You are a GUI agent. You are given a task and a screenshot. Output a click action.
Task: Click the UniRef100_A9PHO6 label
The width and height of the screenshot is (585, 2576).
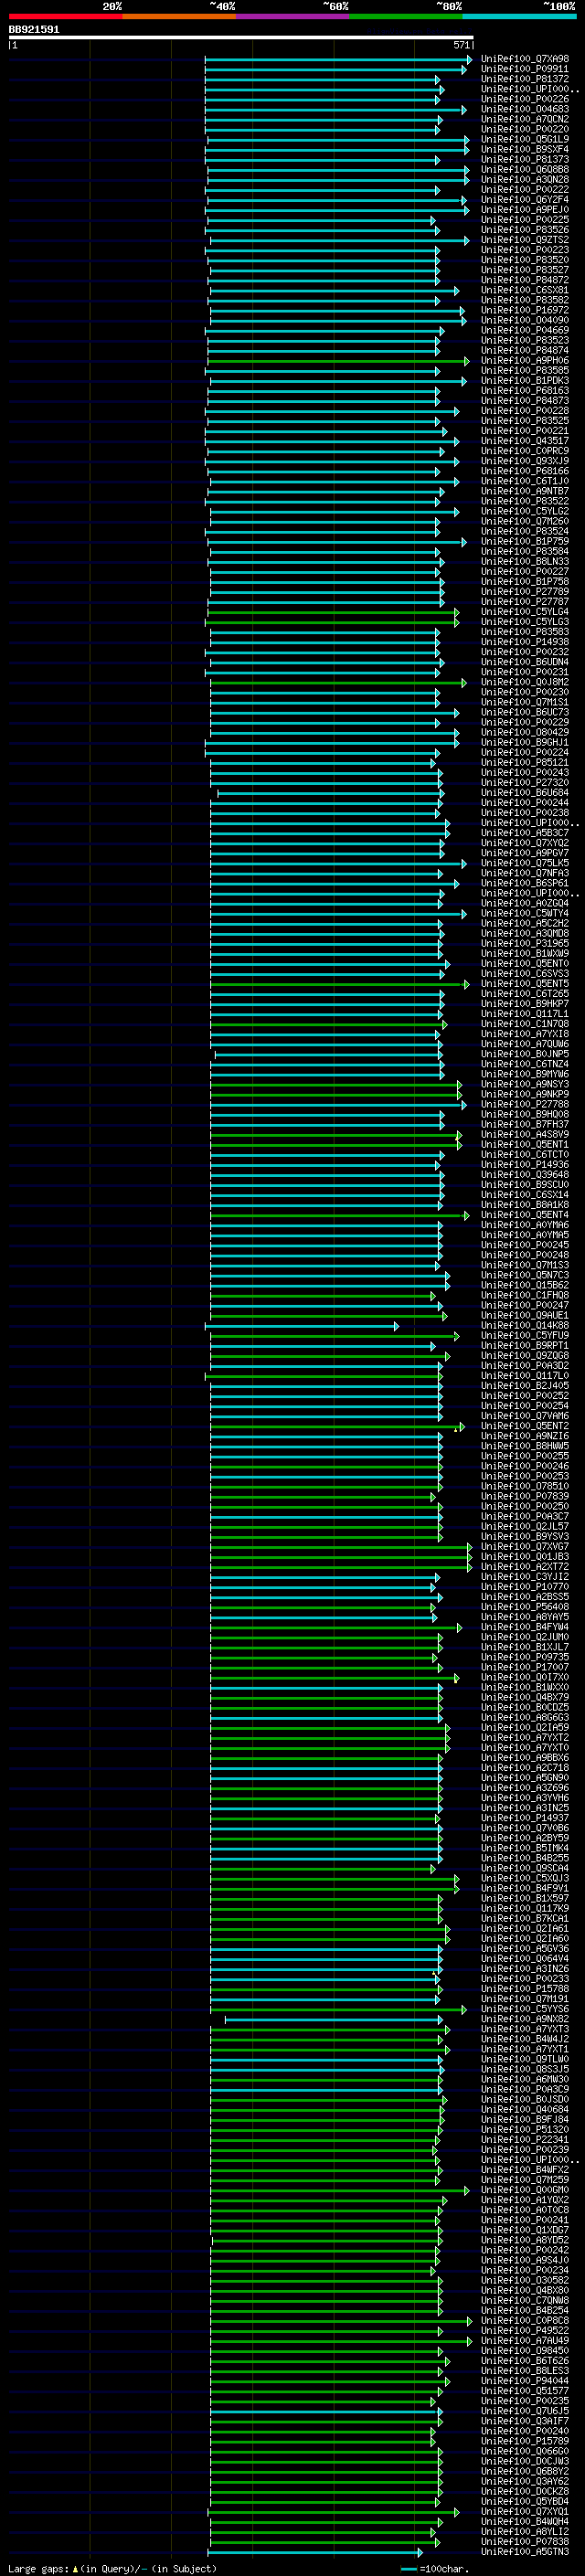point(525,360)
